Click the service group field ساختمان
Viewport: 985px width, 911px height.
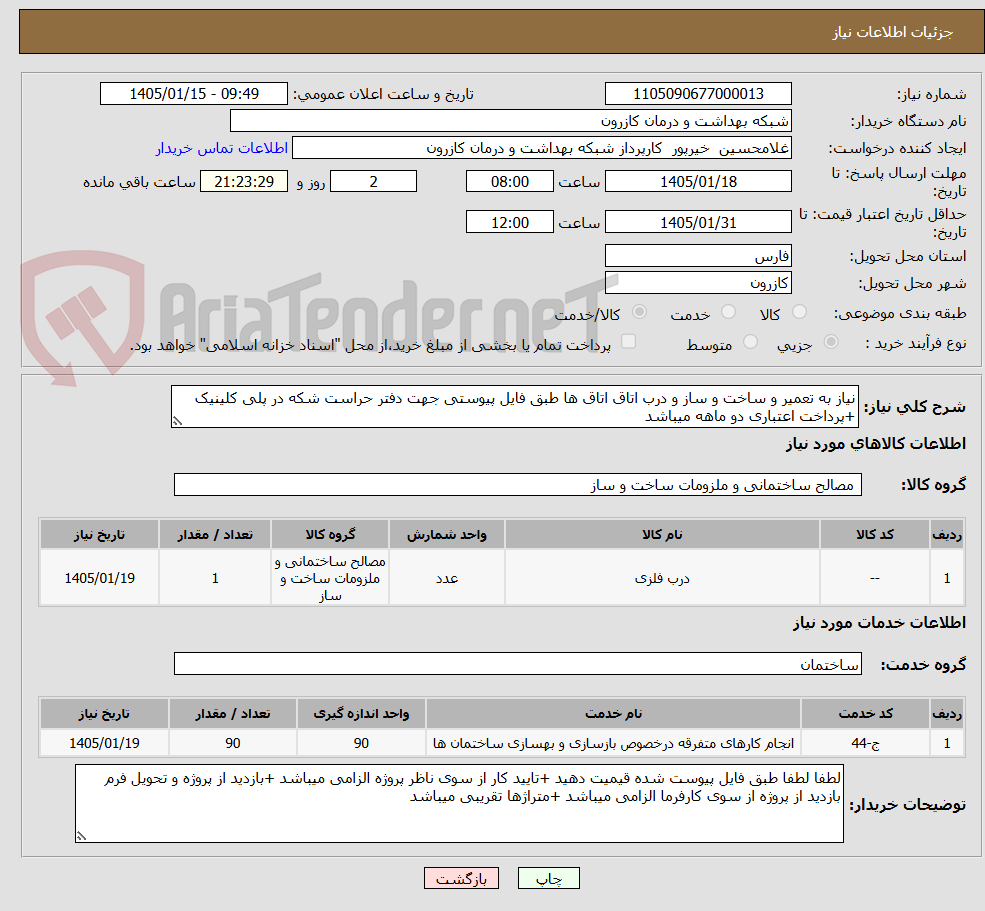coord(518,664)
